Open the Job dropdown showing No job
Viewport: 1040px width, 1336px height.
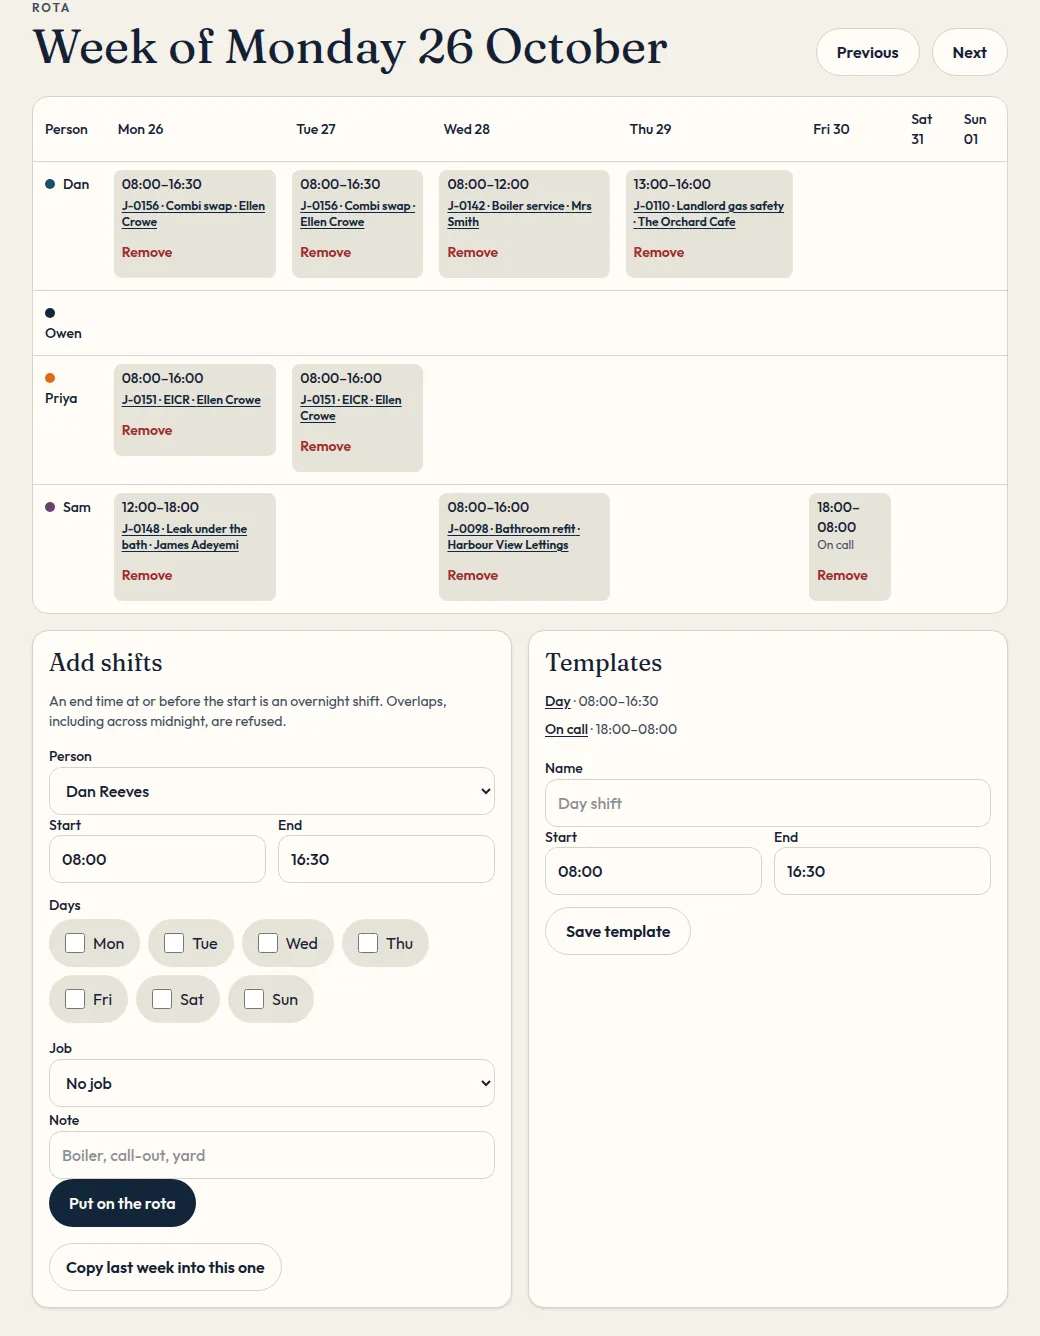(272, 1083)
